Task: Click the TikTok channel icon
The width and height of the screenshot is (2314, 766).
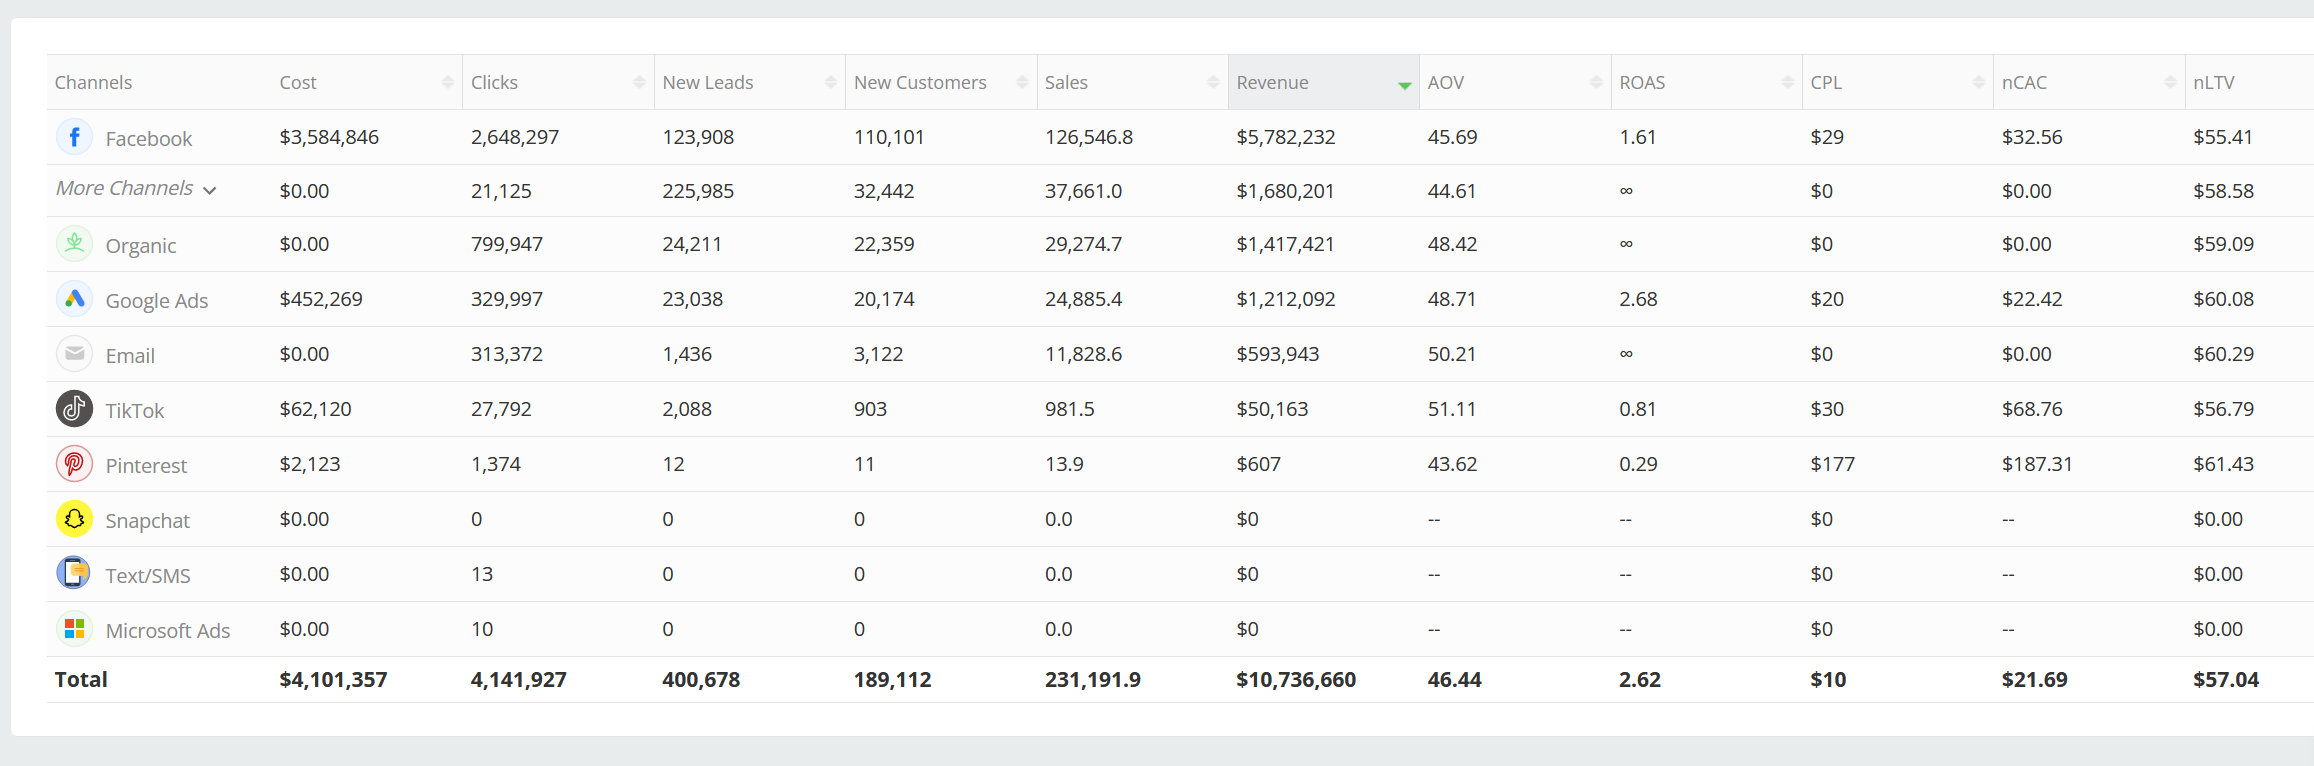Action: pos(74,409)
